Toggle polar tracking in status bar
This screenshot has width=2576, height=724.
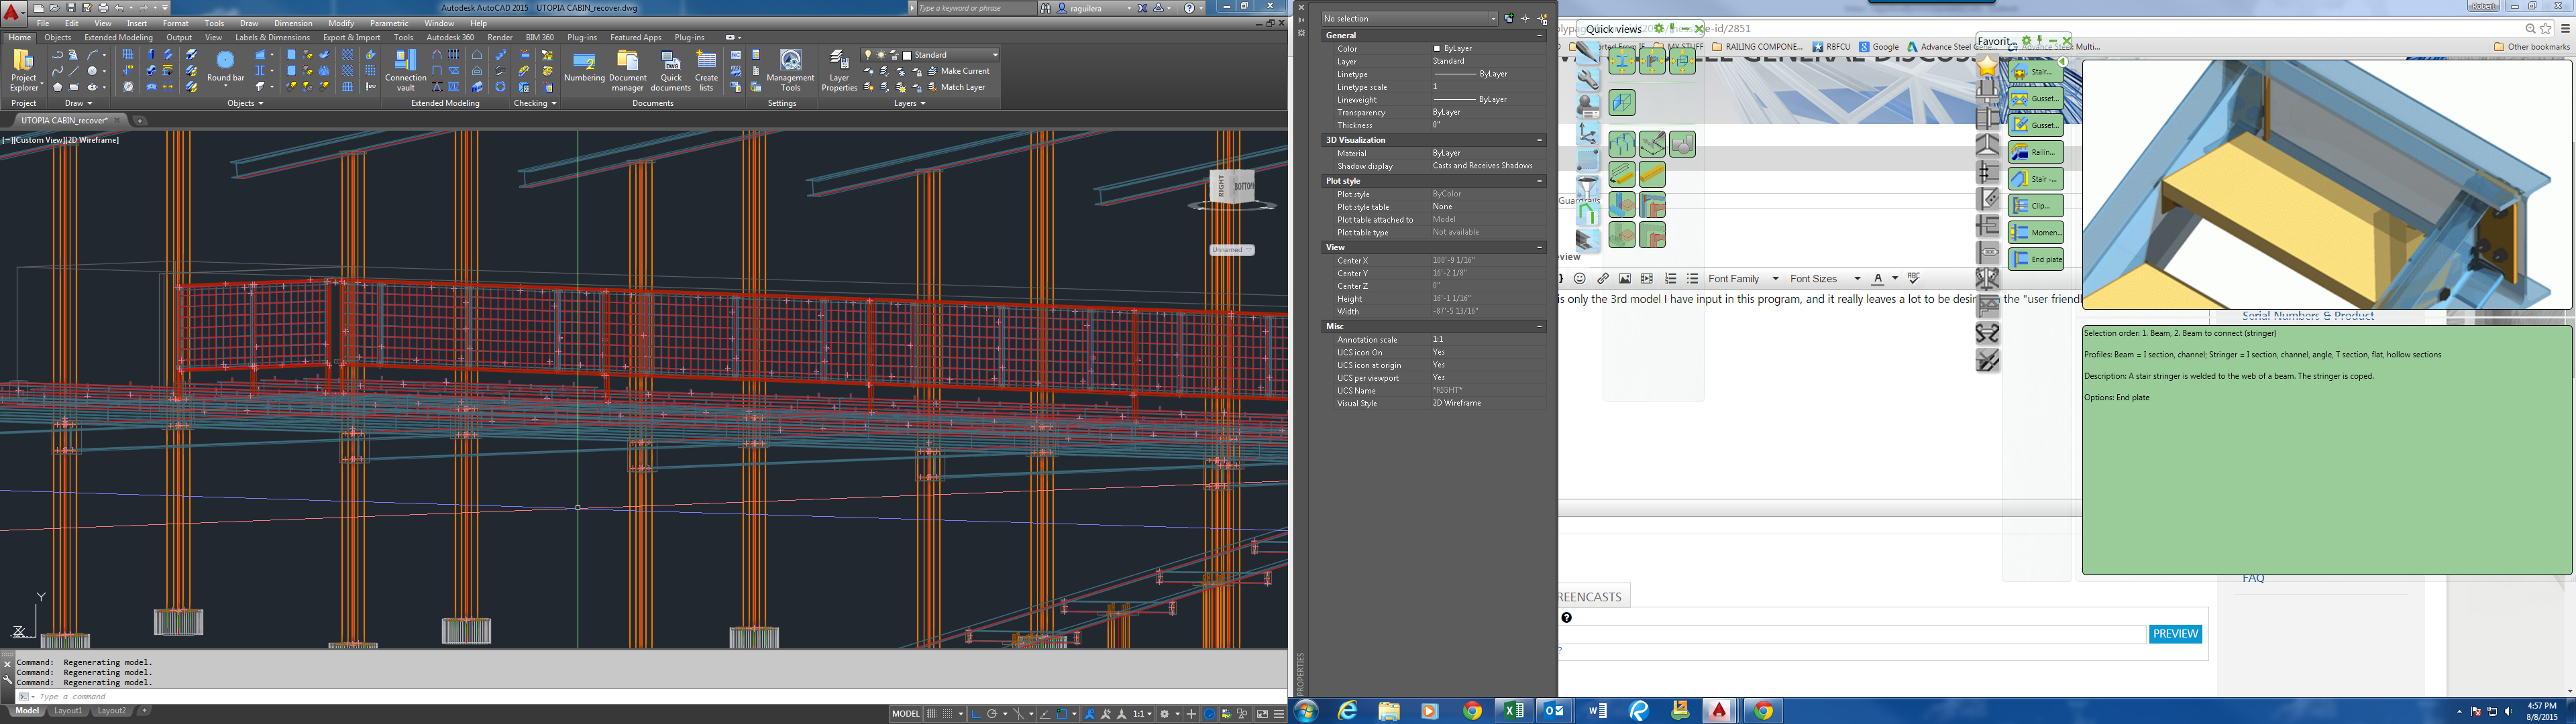(991, 714)
